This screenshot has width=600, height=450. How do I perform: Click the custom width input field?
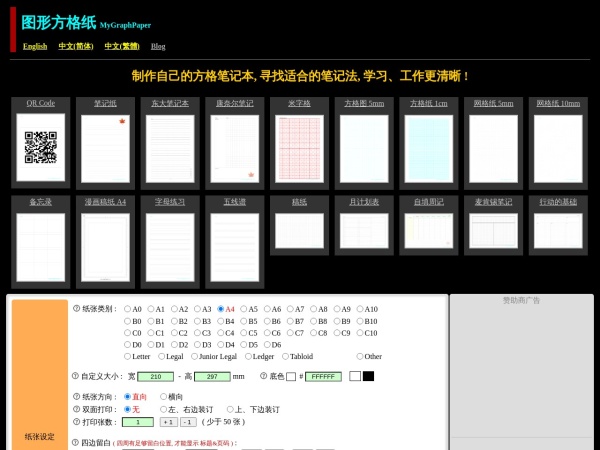[x=154, y=376]
